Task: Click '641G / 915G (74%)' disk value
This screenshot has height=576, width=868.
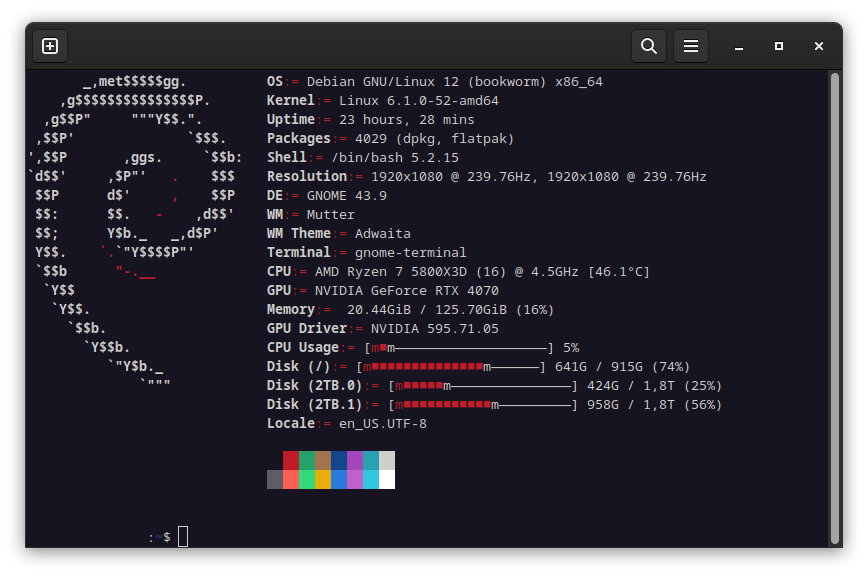Action: tap(622, 367)
